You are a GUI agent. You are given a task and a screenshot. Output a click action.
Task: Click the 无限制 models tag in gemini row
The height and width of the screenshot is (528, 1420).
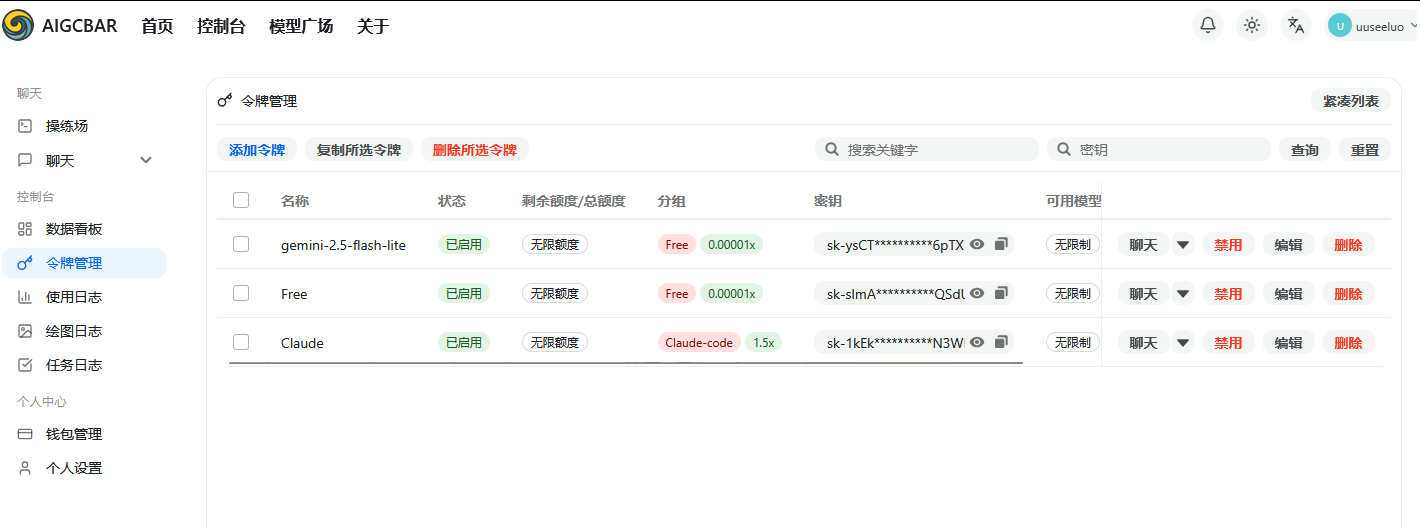[1073, 244]
